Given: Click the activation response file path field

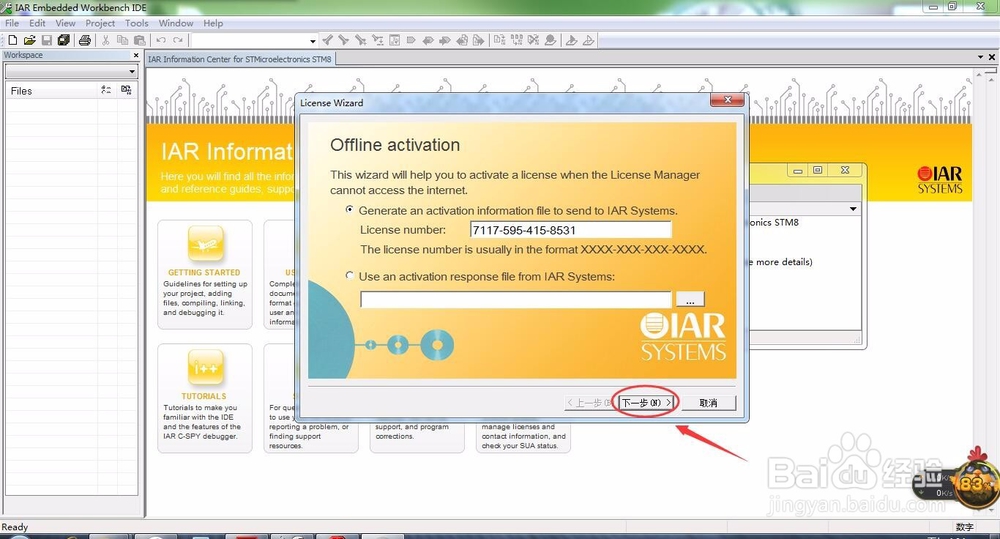Looking at the screenshot, I should (516, 299).
